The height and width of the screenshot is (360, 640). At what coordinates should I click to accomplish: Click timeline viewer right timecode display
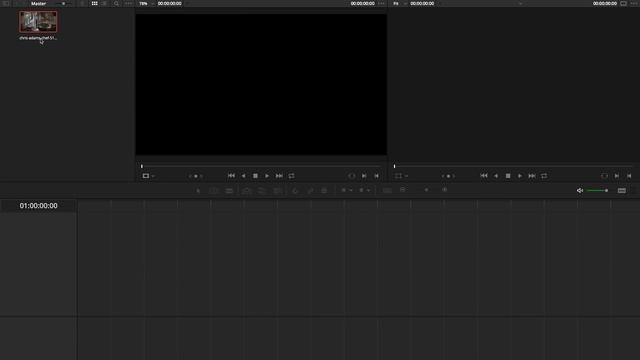pos(604,3)
